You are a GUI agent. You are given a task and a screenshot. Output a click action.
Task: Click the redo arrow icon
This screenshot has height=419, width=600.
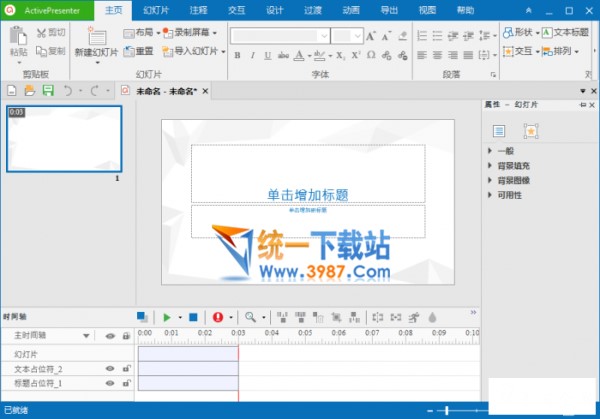pyautogui.click(x=95, y=91)
